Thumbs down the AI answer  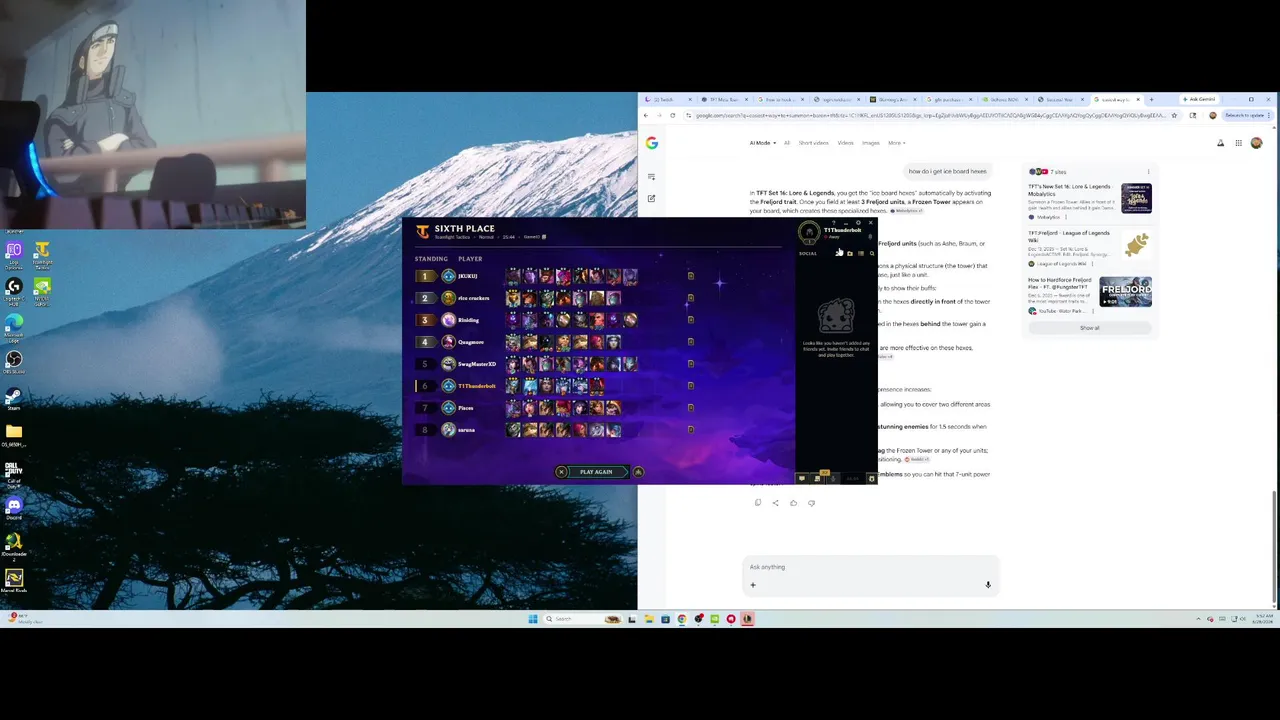(x=811, y=503)
